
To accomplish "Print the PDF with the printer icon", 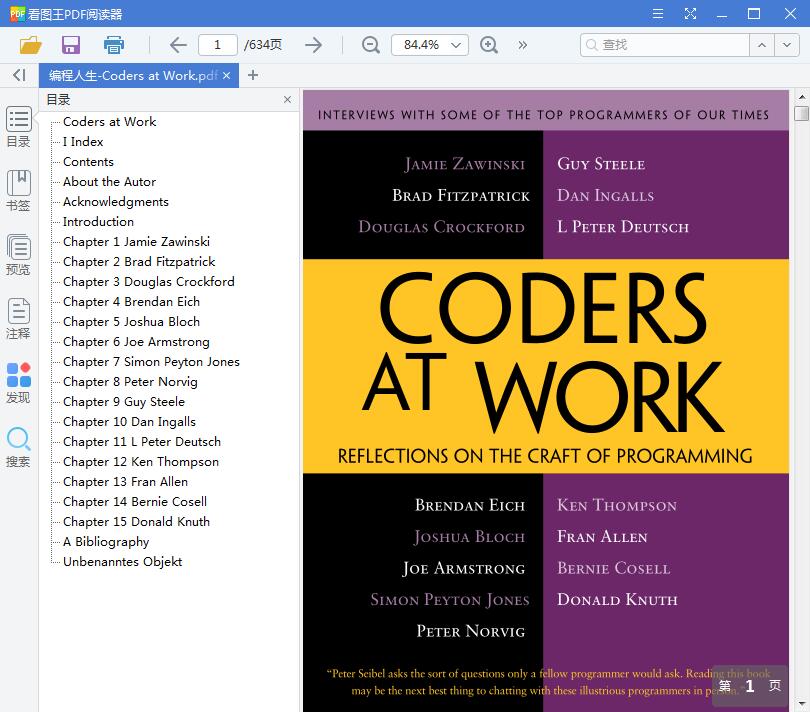I will pos(114,45).
